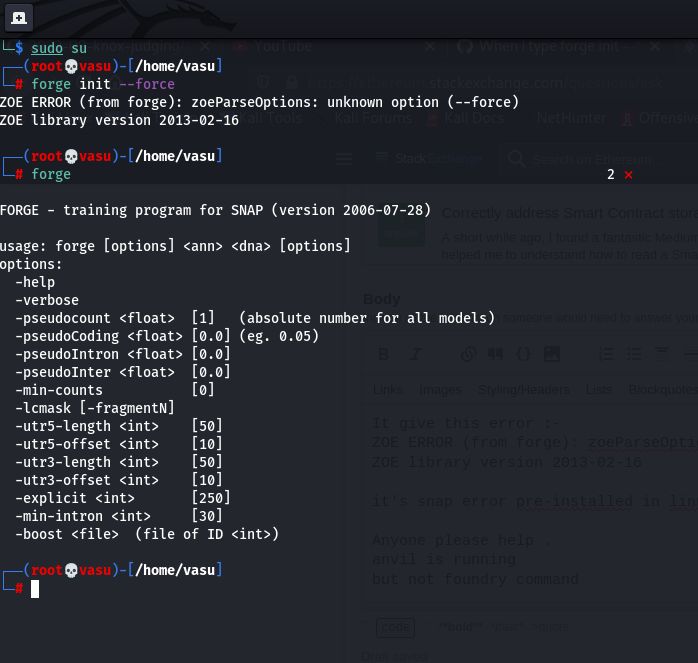Click 'ZOE library version 2013-02-16' line
The width and height of the screenshot is (698, 663).
[x=119, y=120]
